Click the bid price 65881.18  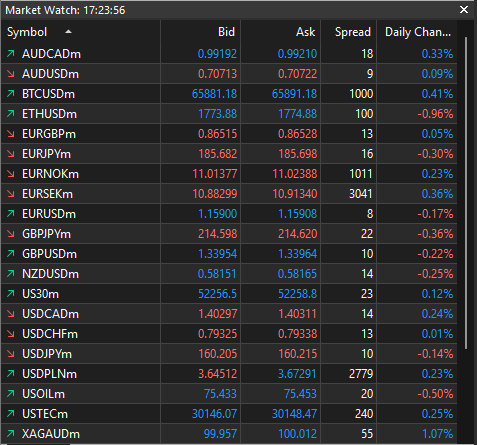(x=214, y=94)
